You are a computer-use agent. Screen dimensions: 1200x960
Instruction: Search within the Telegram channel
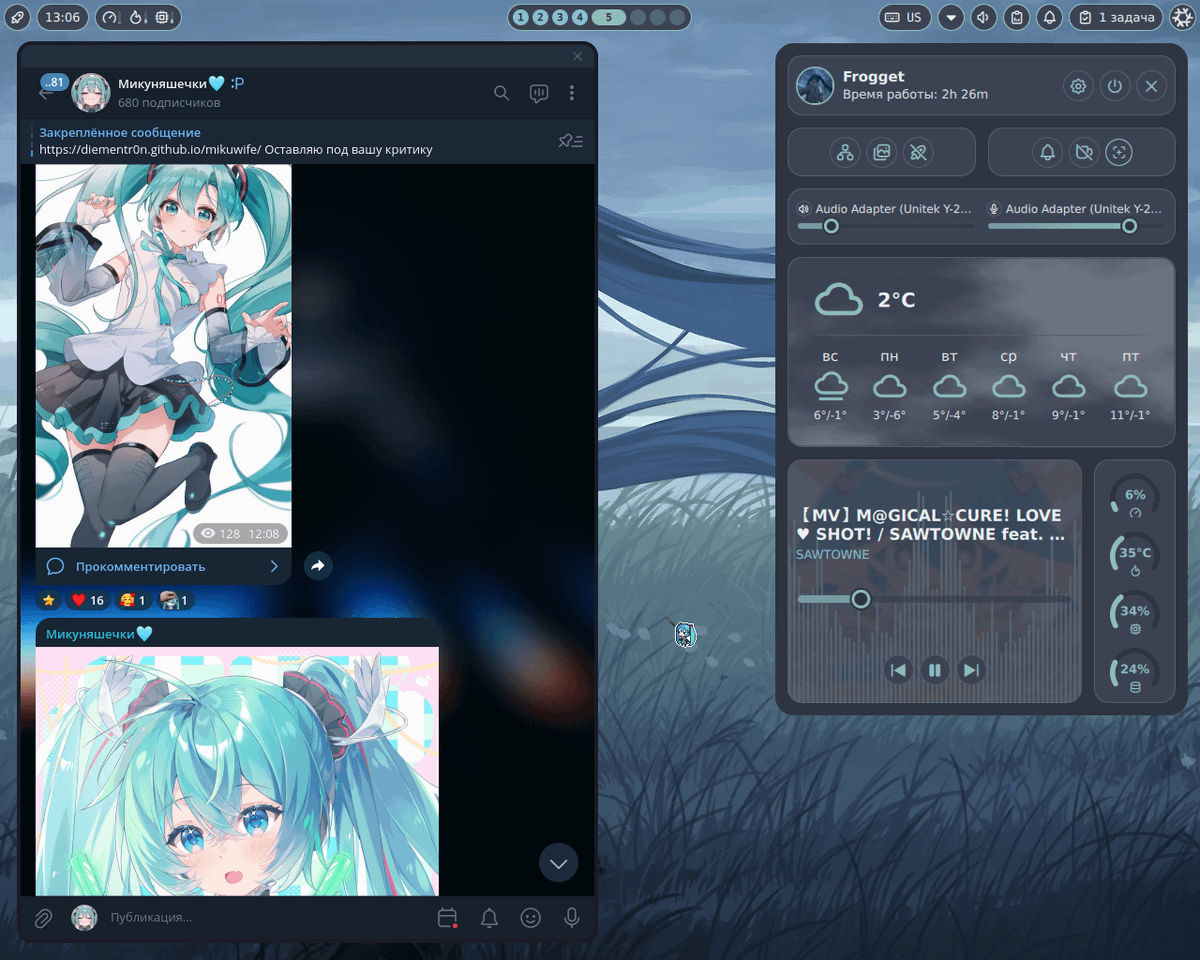coord(502,93)
